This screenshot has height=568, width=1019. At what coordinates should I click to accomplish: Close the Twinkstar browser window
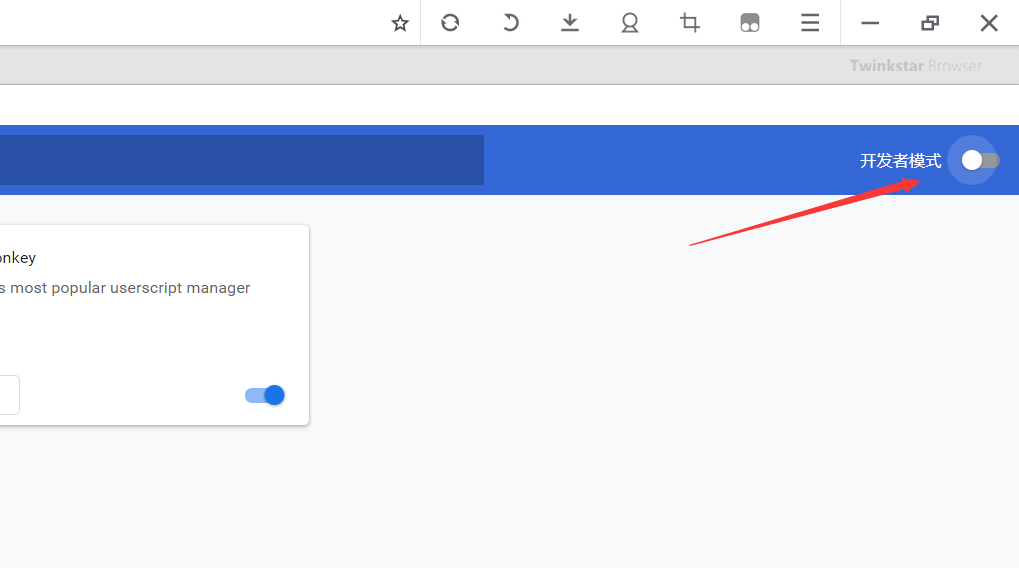[989, 23]
